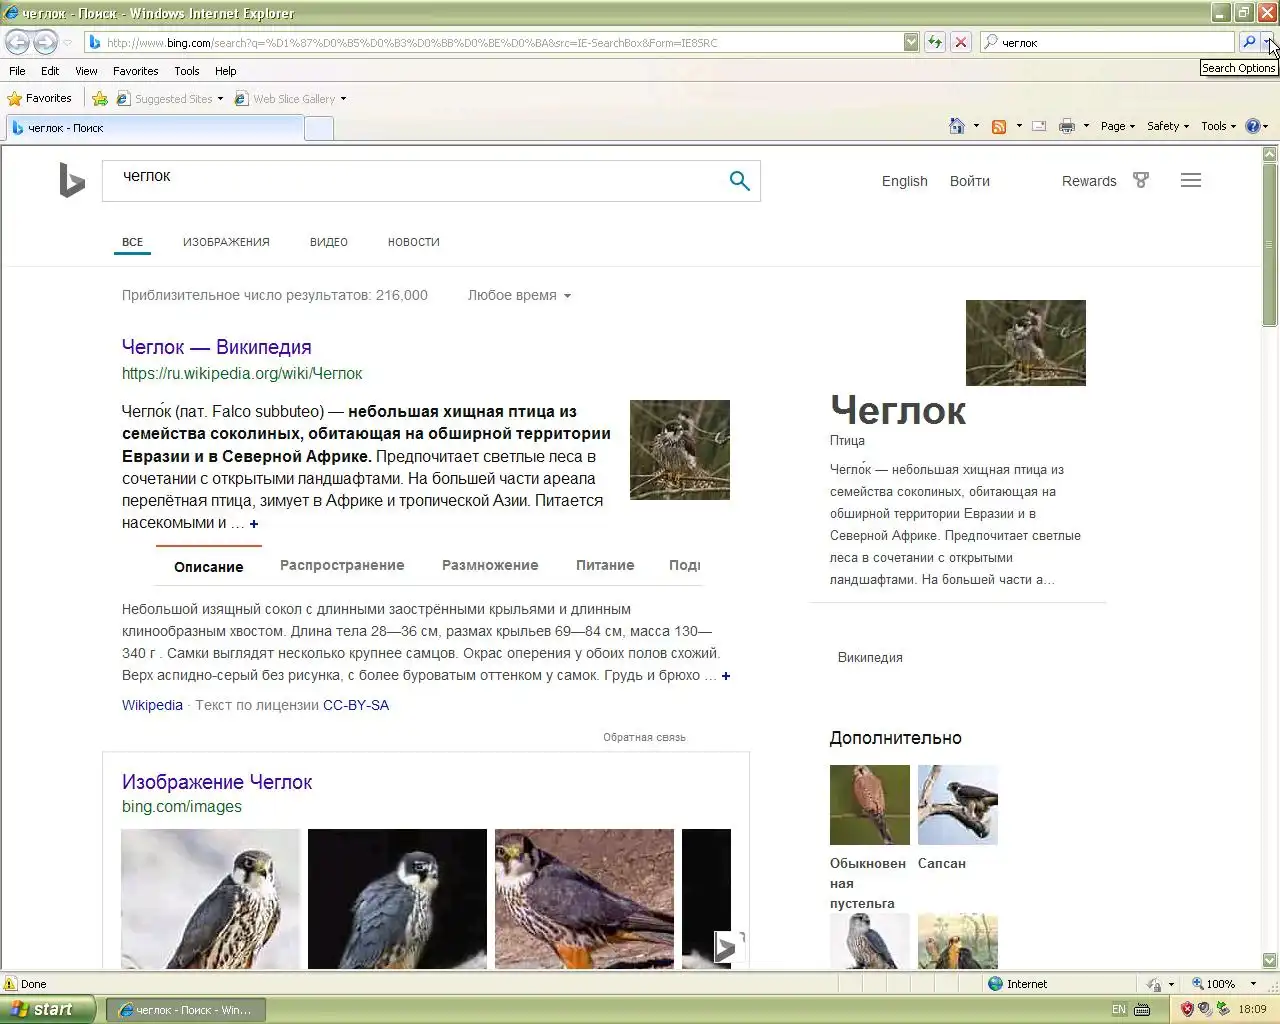The image size is (1280, 1024).
Task: Click the EN language indicator in tray
Action: (x=1118, y=1010)
